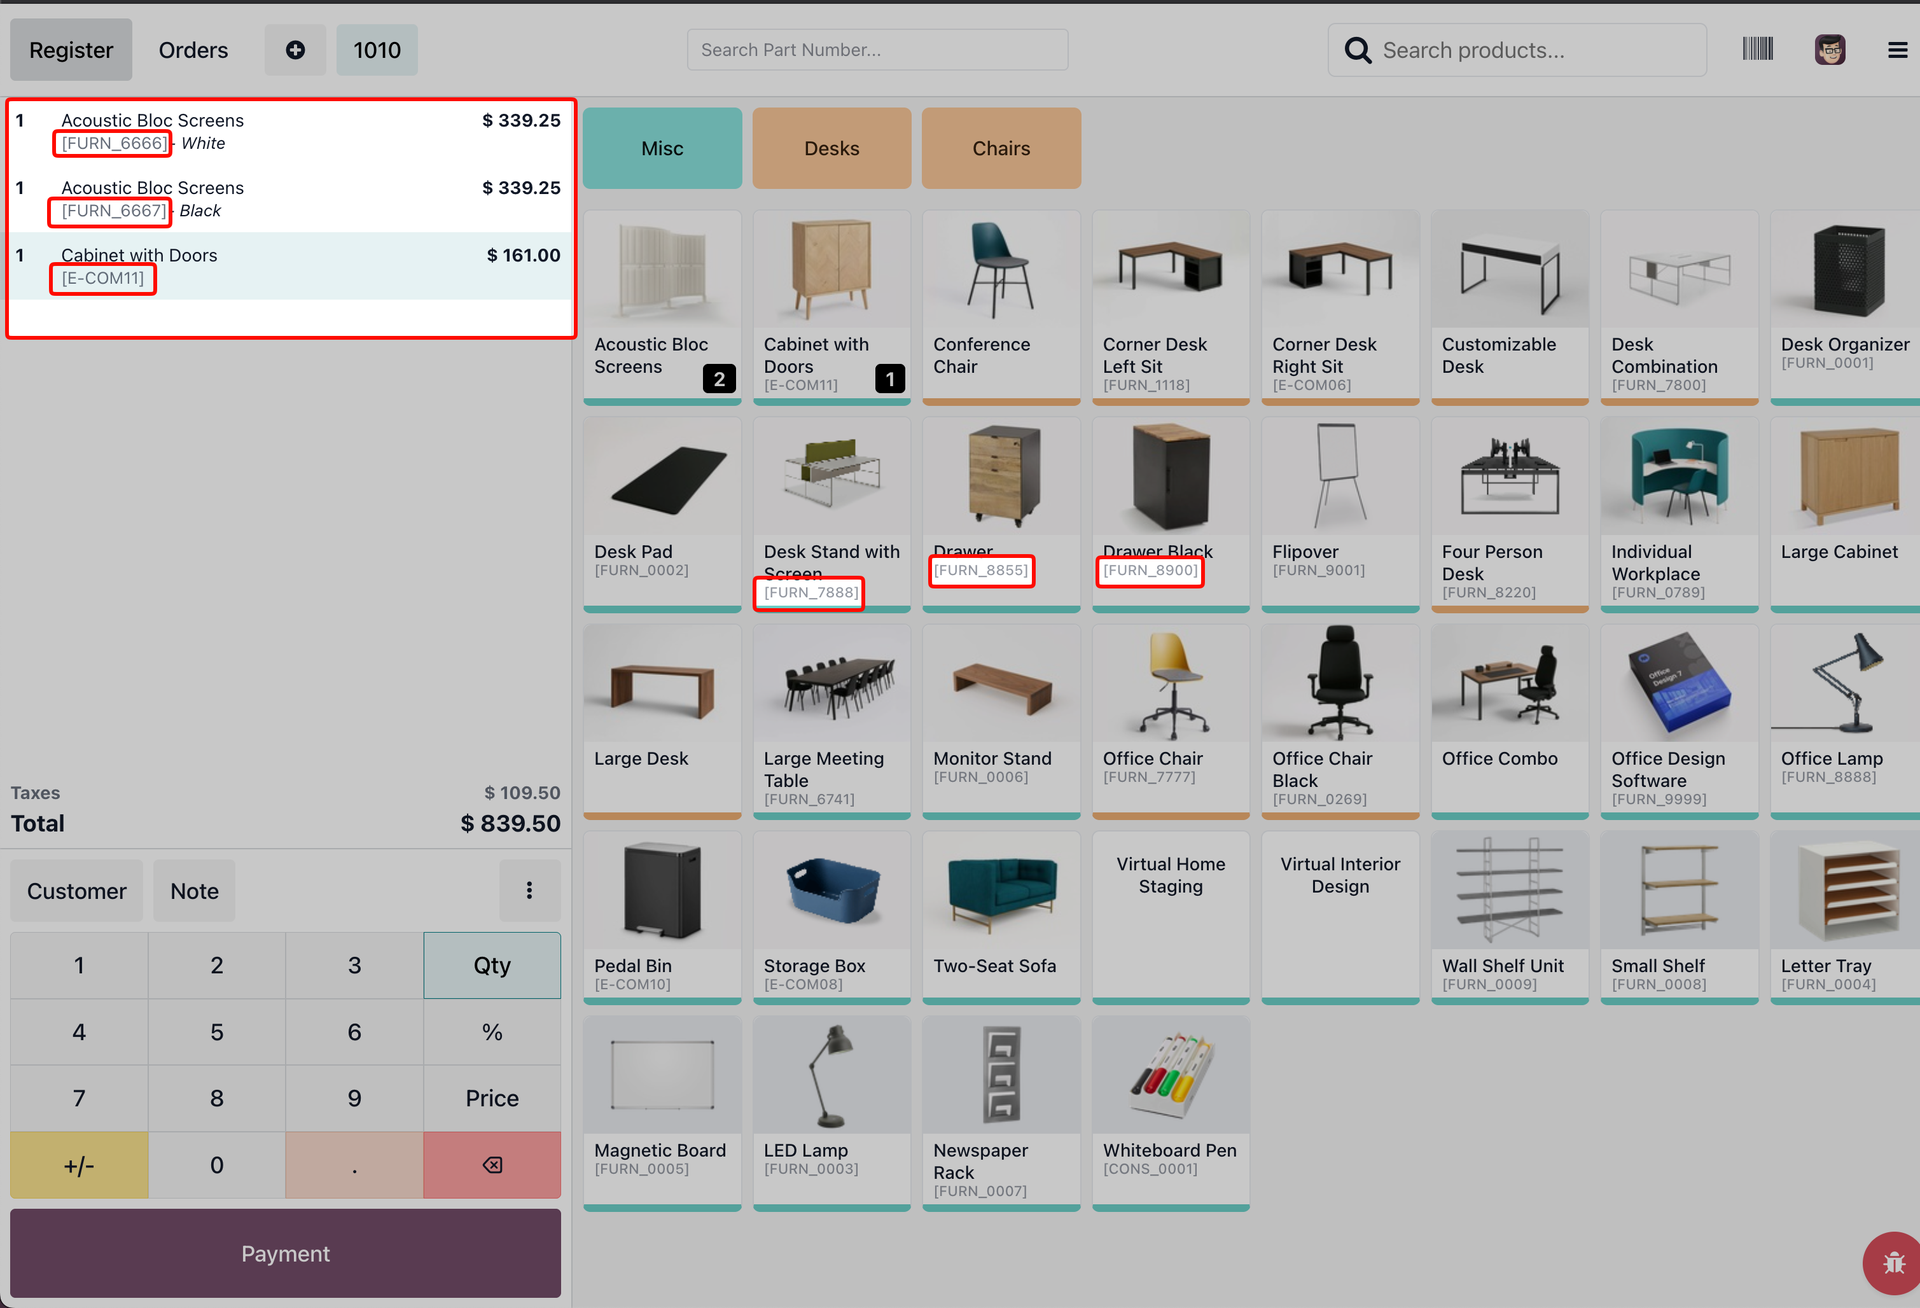Open the Chairs category
Viewport: 1920px width, 1308px height.
pos(1001,148)
